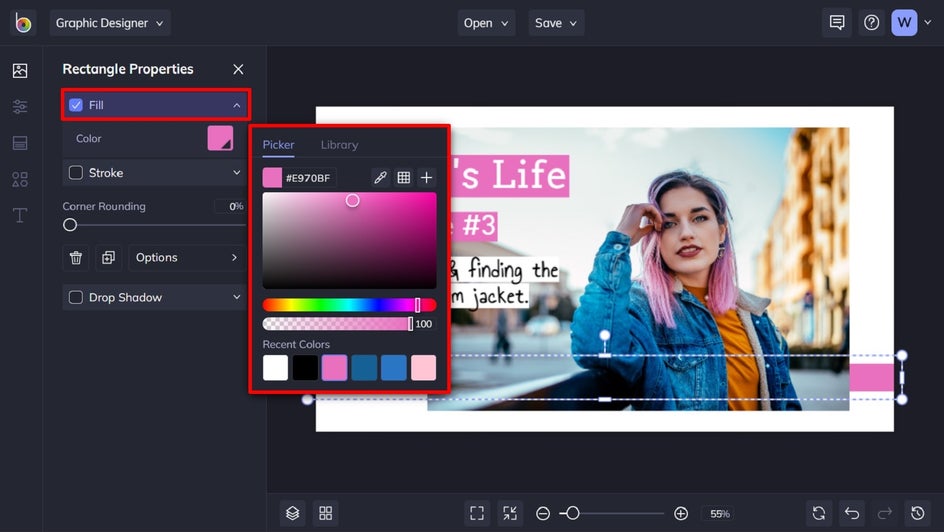The image size is (944, 532).
Task: Add color with the plus icon
Action: (426, 178)
